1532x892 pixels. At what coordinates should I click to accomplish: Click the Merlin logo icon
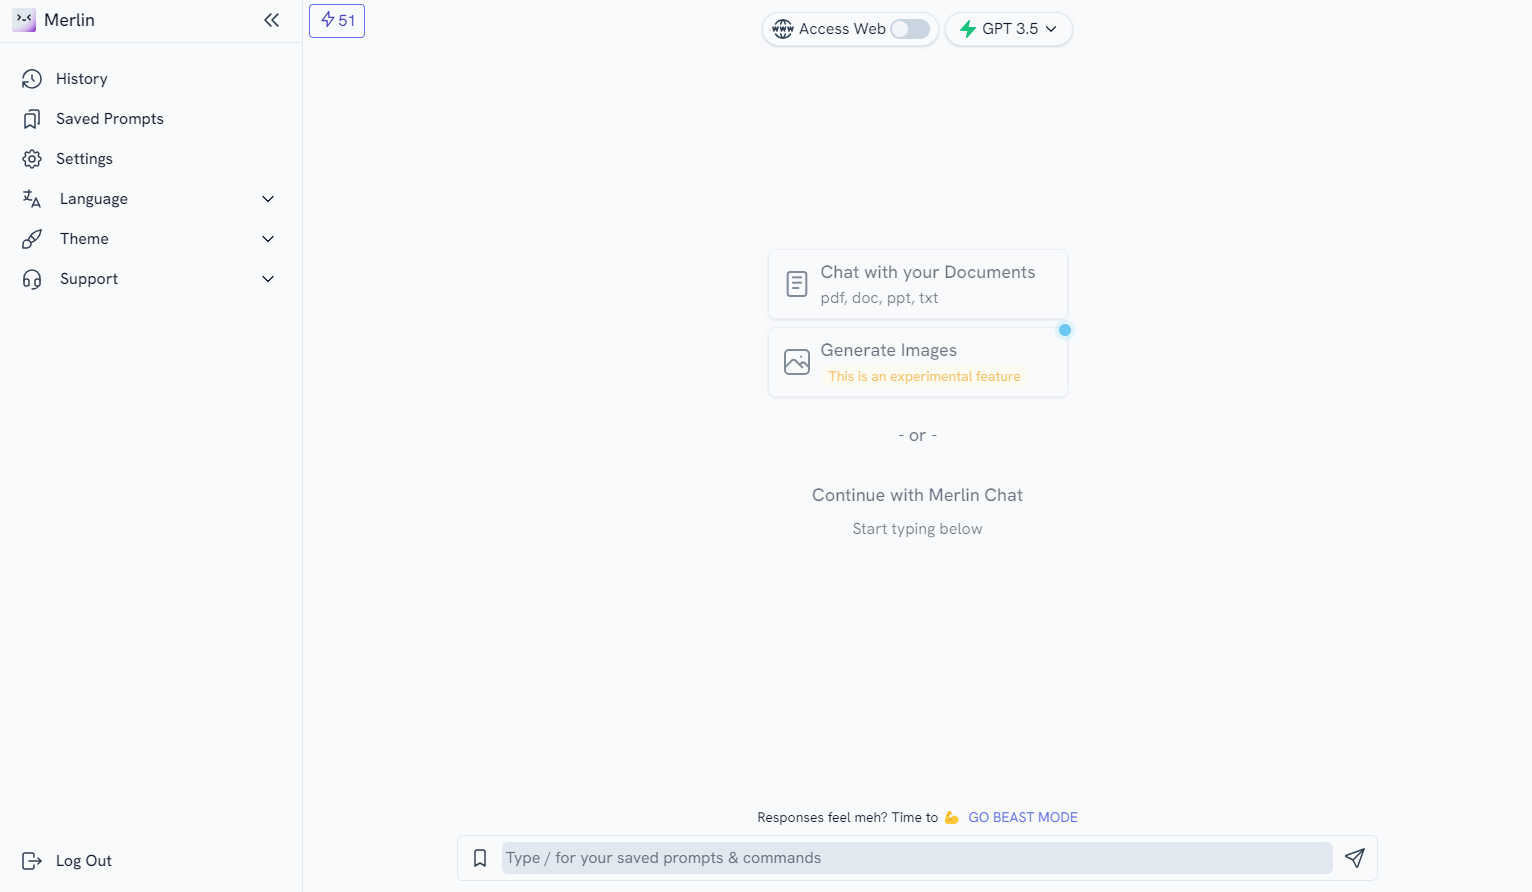click(x=23, y=19)
